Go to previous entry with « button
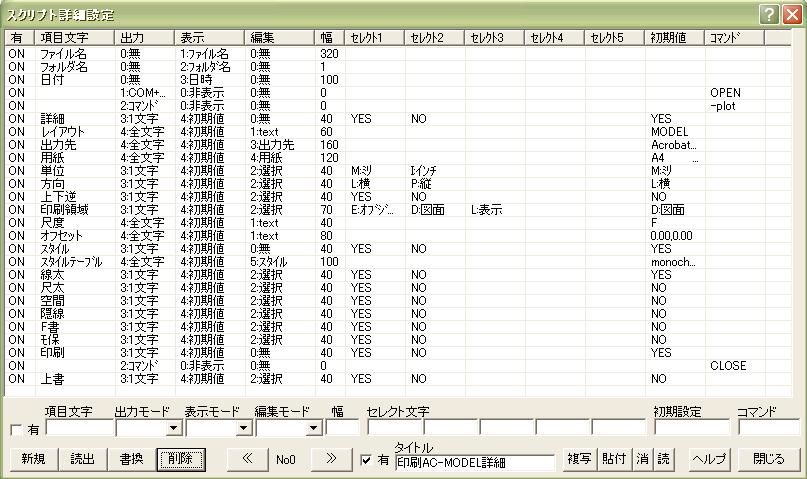 point(245,460)
